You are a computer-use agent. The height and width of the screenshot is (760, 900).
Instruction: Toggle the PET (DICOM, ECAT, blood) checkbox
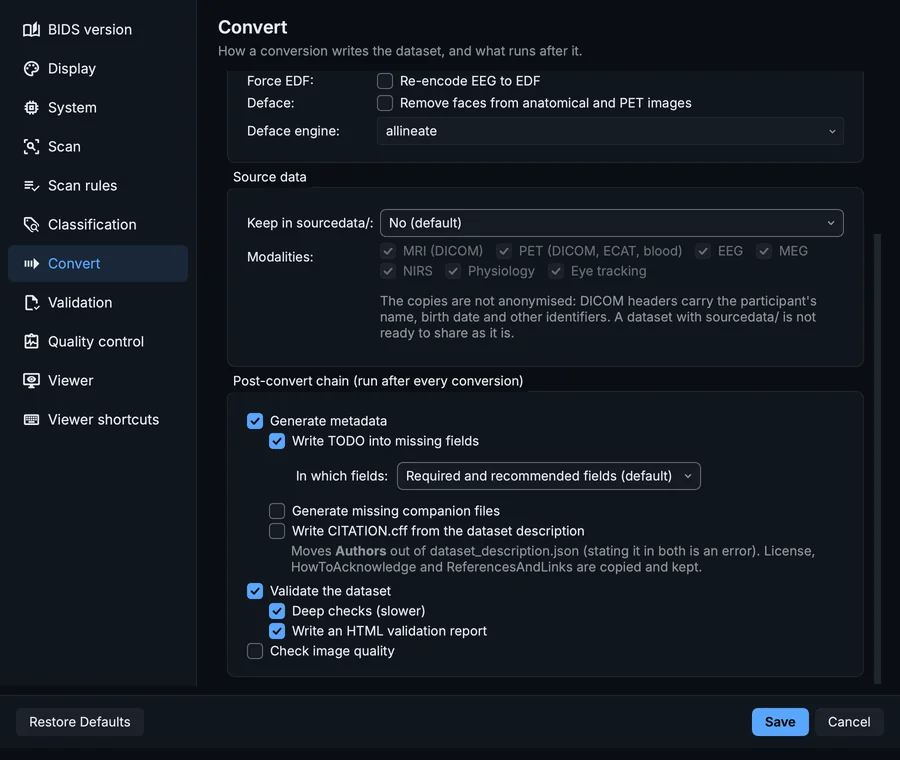[x=504, y=251]
